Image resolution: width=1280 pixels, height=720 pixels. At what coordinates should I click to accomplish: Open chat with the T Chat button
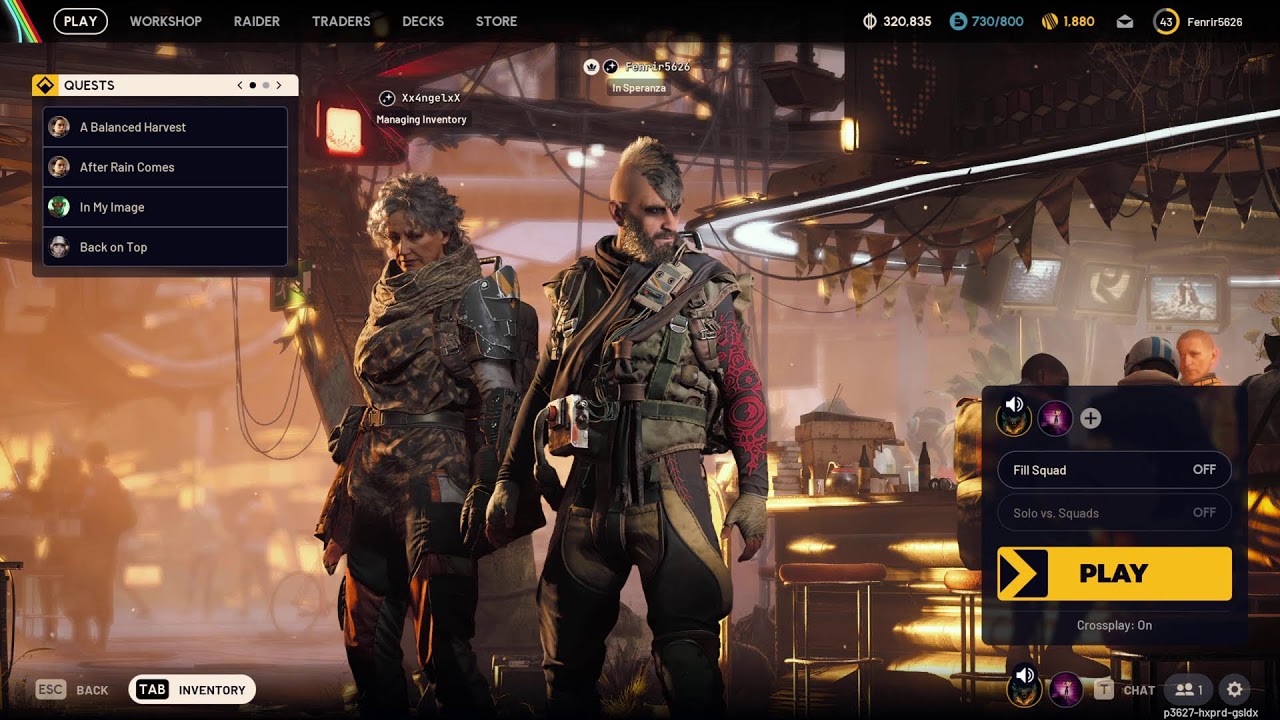[1125, 690]
